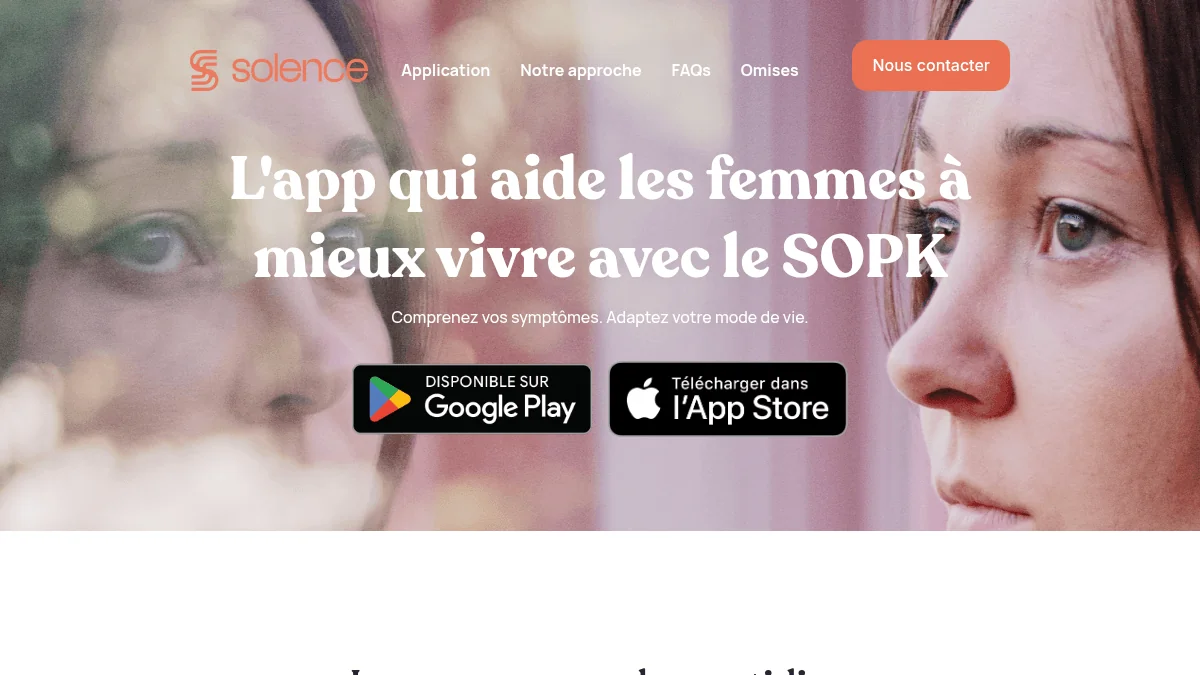The width and height of the screenshot is (1200, 675).
Task: Click the l'App Store wording on the badge
Action: (751, 408)
